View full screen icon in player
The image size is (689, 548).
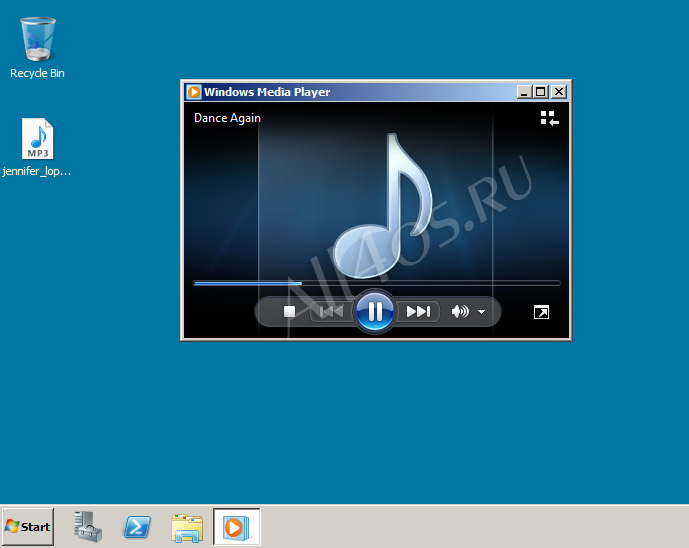tap(541, 312)
